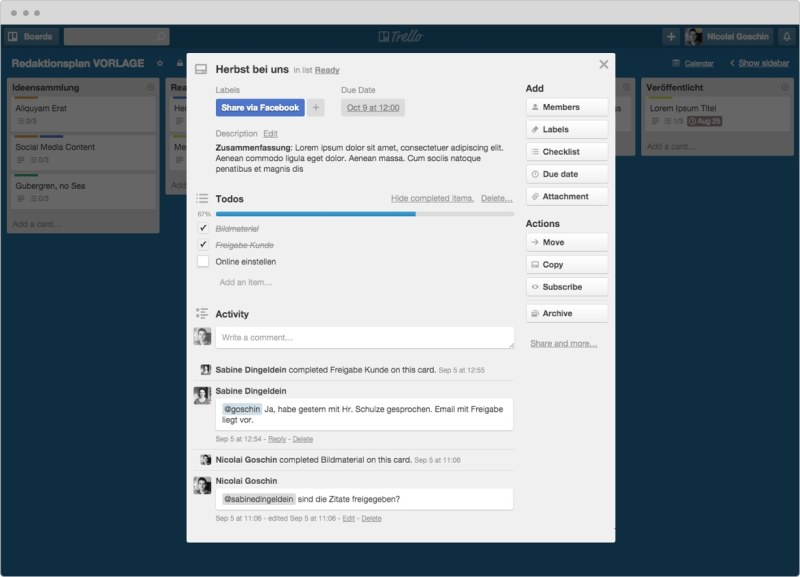Open the Gubergren, no Sea card
This screenshot has height=577, width=800.
83,190
